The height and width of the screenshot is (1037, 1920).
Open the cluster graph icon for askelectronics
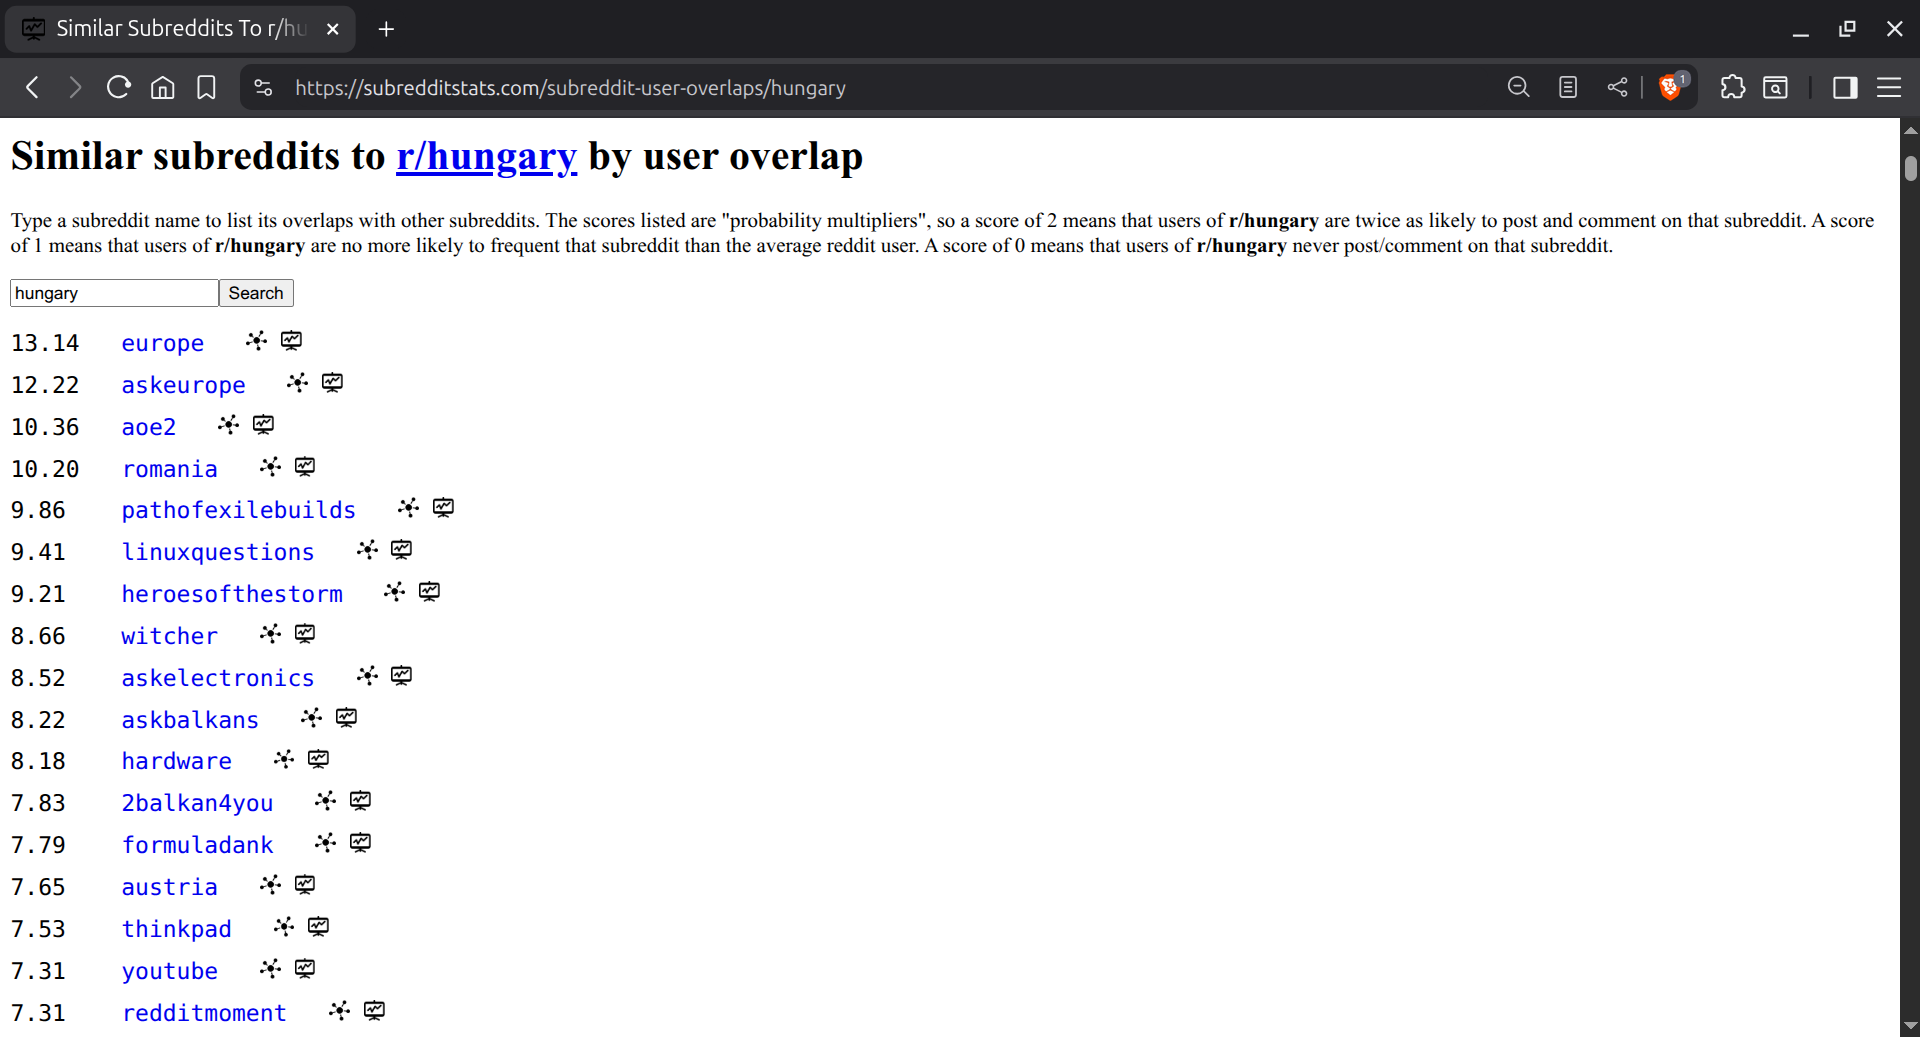point(368,676)
